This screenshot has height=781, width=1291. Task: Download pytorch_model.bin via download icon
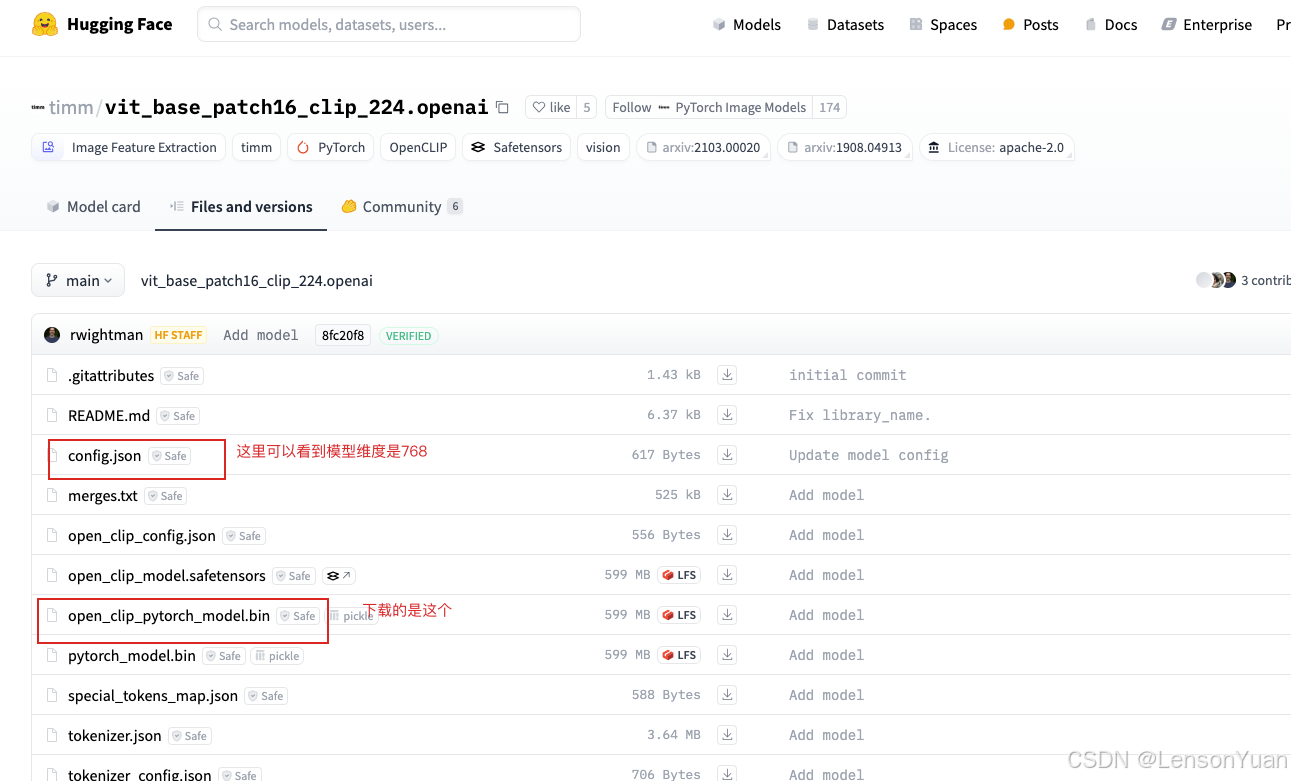click(x=728, y=655)
